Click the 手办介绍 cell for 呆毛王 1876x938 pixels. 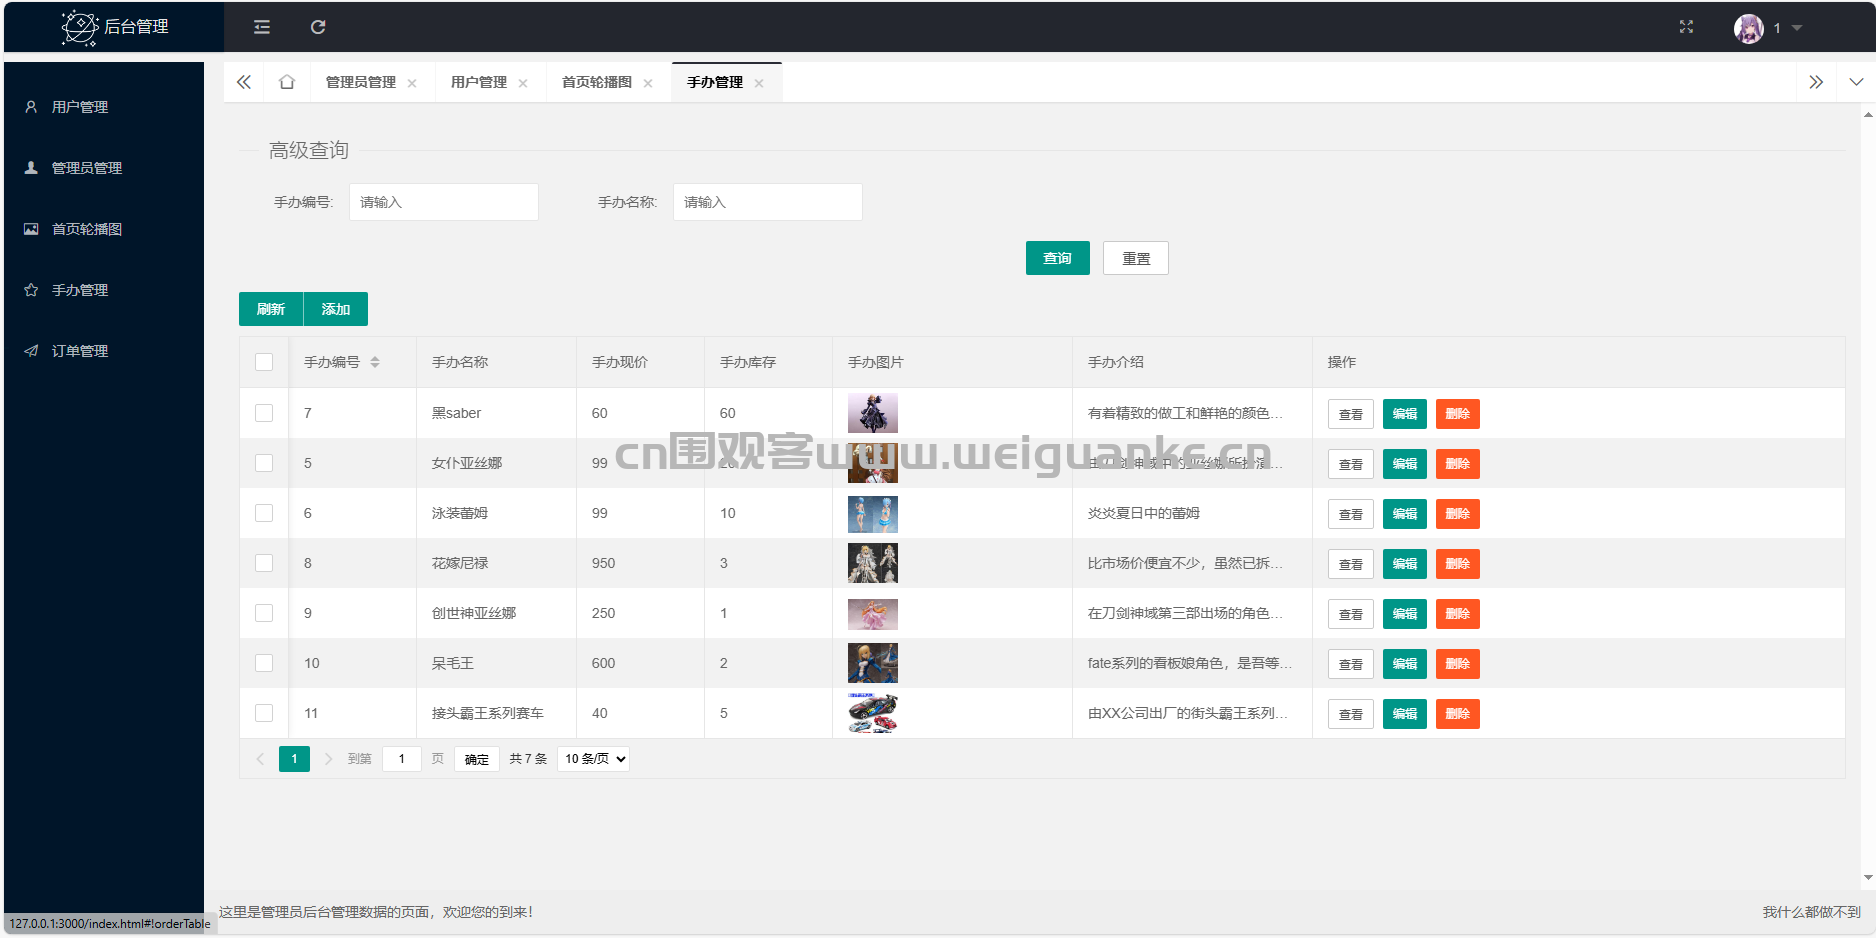point(1192,663)
